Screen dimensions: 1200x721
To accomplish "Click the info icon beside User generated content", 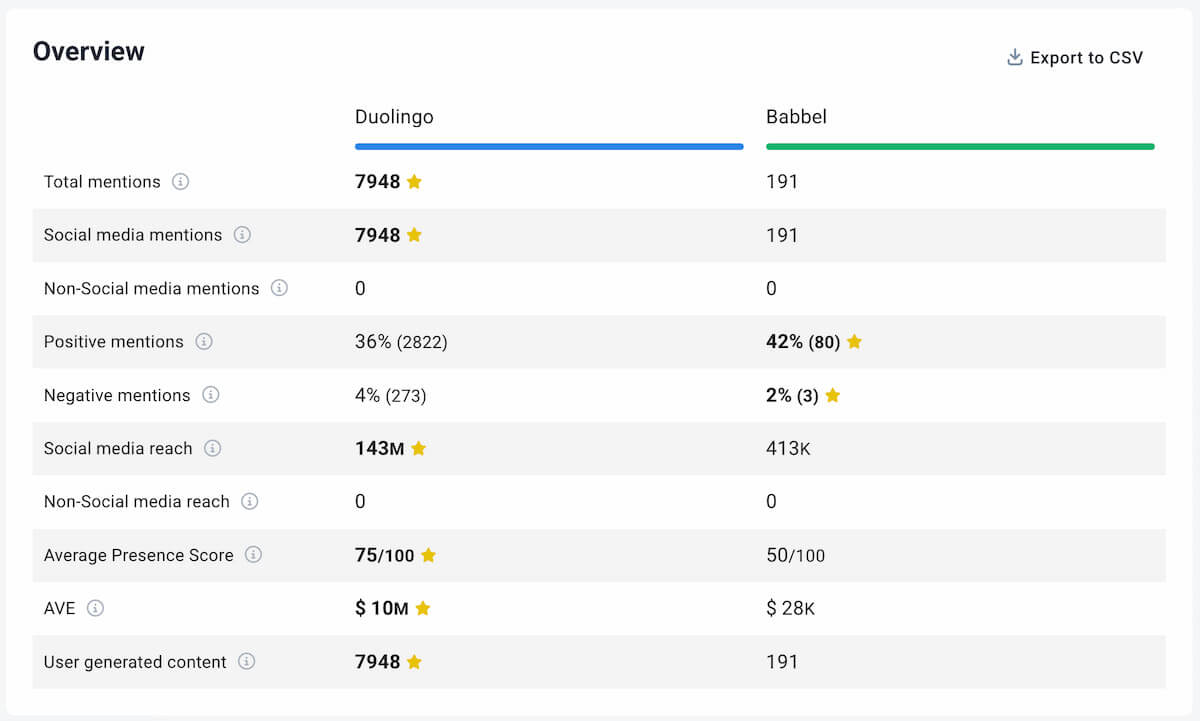I will coord(246,663).
